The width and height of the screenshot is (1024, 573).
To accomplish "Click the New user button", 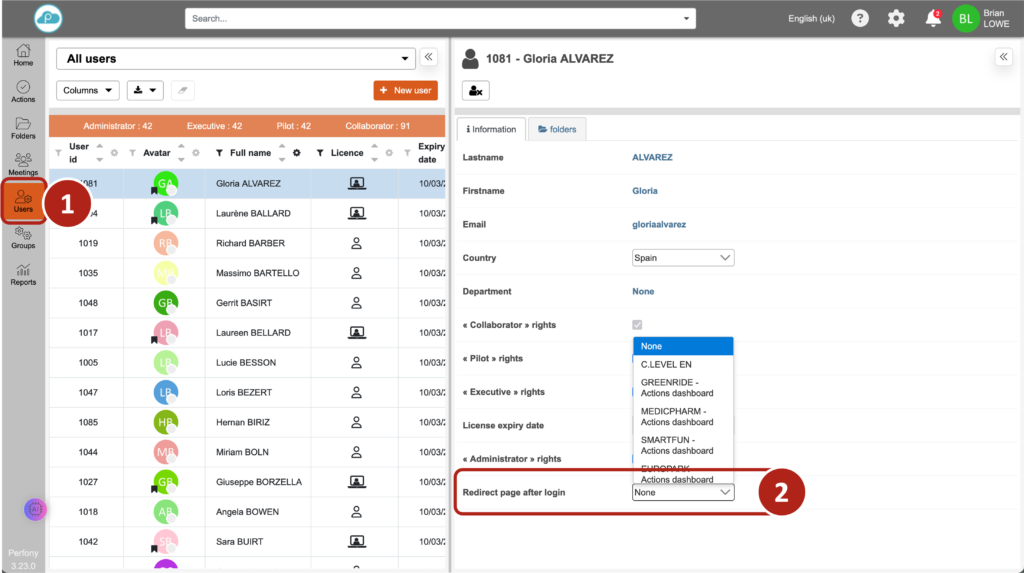I will click(x=405, y=90).
